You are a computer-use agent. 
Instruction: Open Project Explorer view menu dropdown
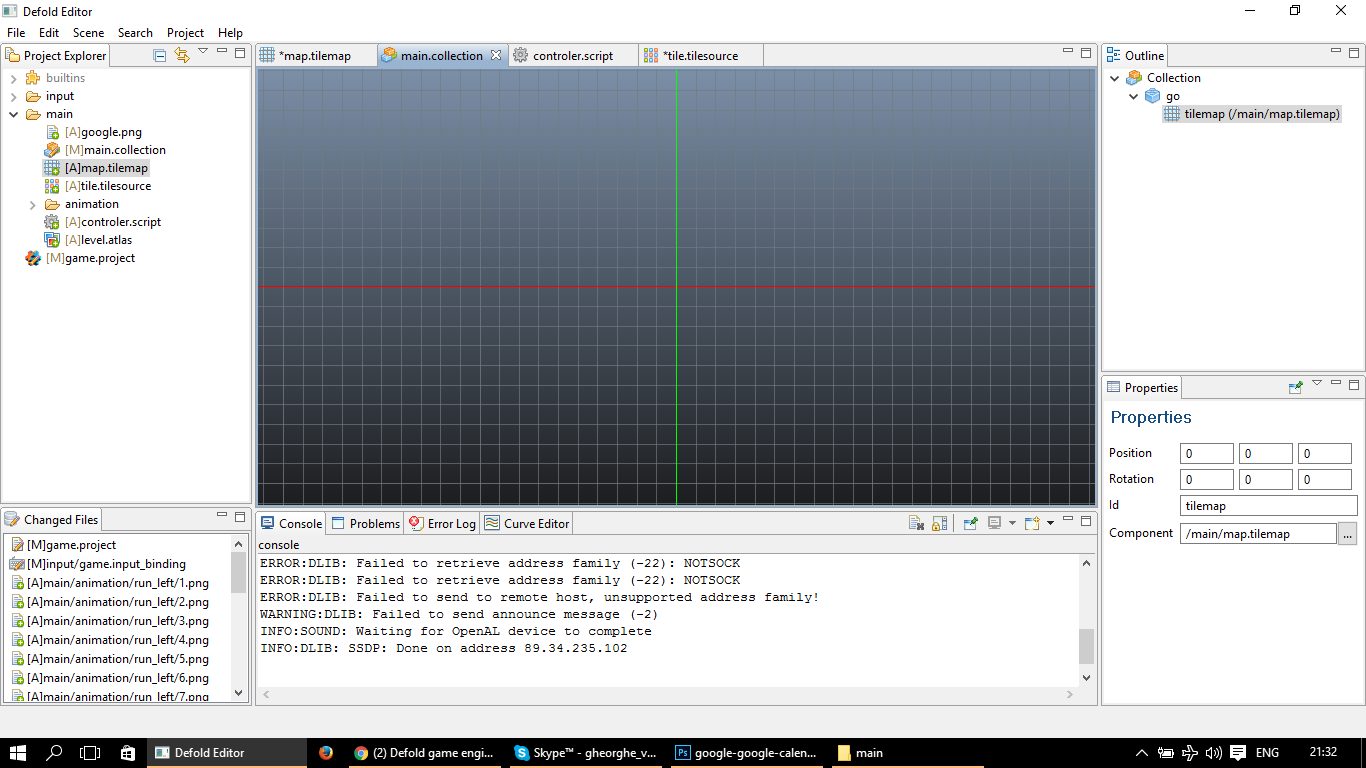click(x=203, y=52)
